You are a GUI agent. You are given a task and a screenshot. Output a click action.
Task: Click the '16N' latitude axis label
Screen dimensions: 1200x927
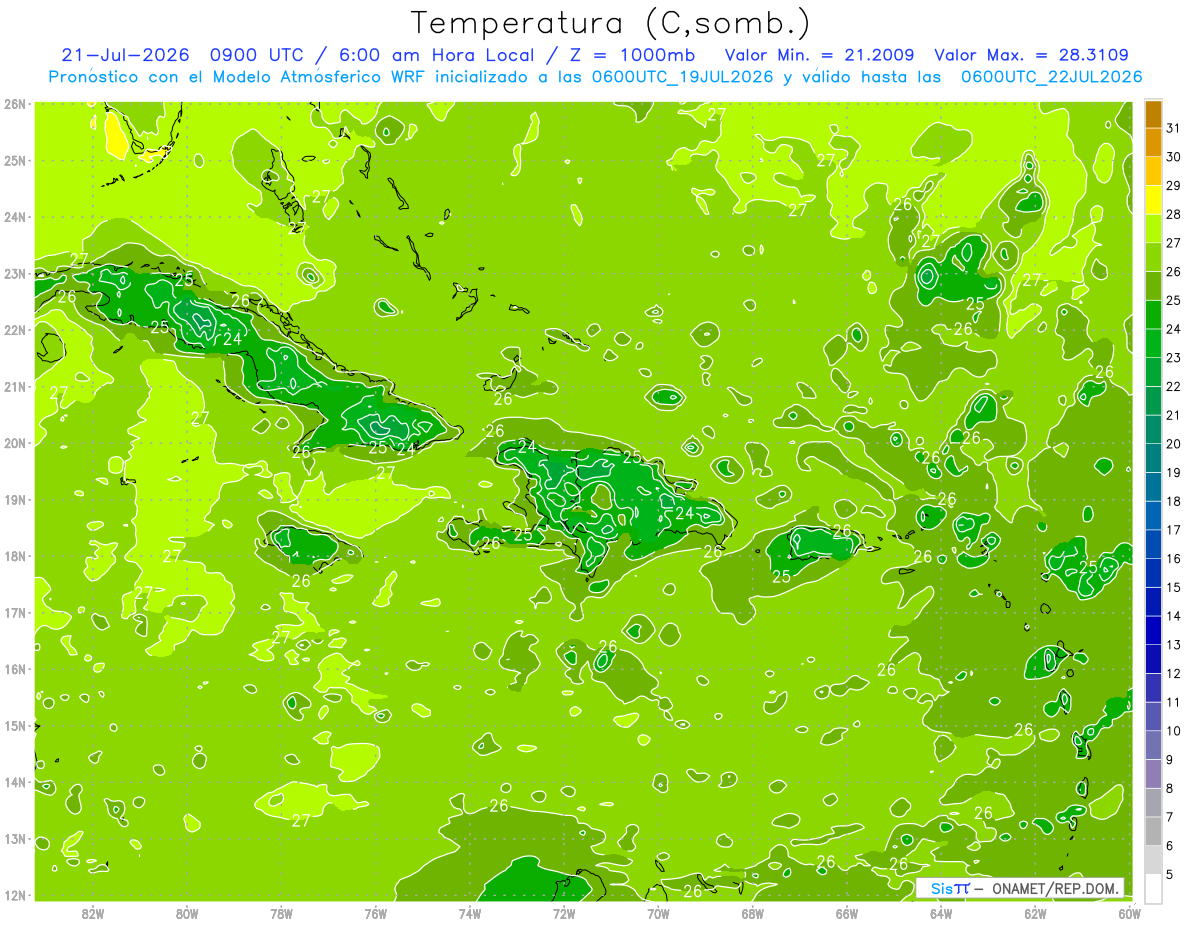(15, 669)
